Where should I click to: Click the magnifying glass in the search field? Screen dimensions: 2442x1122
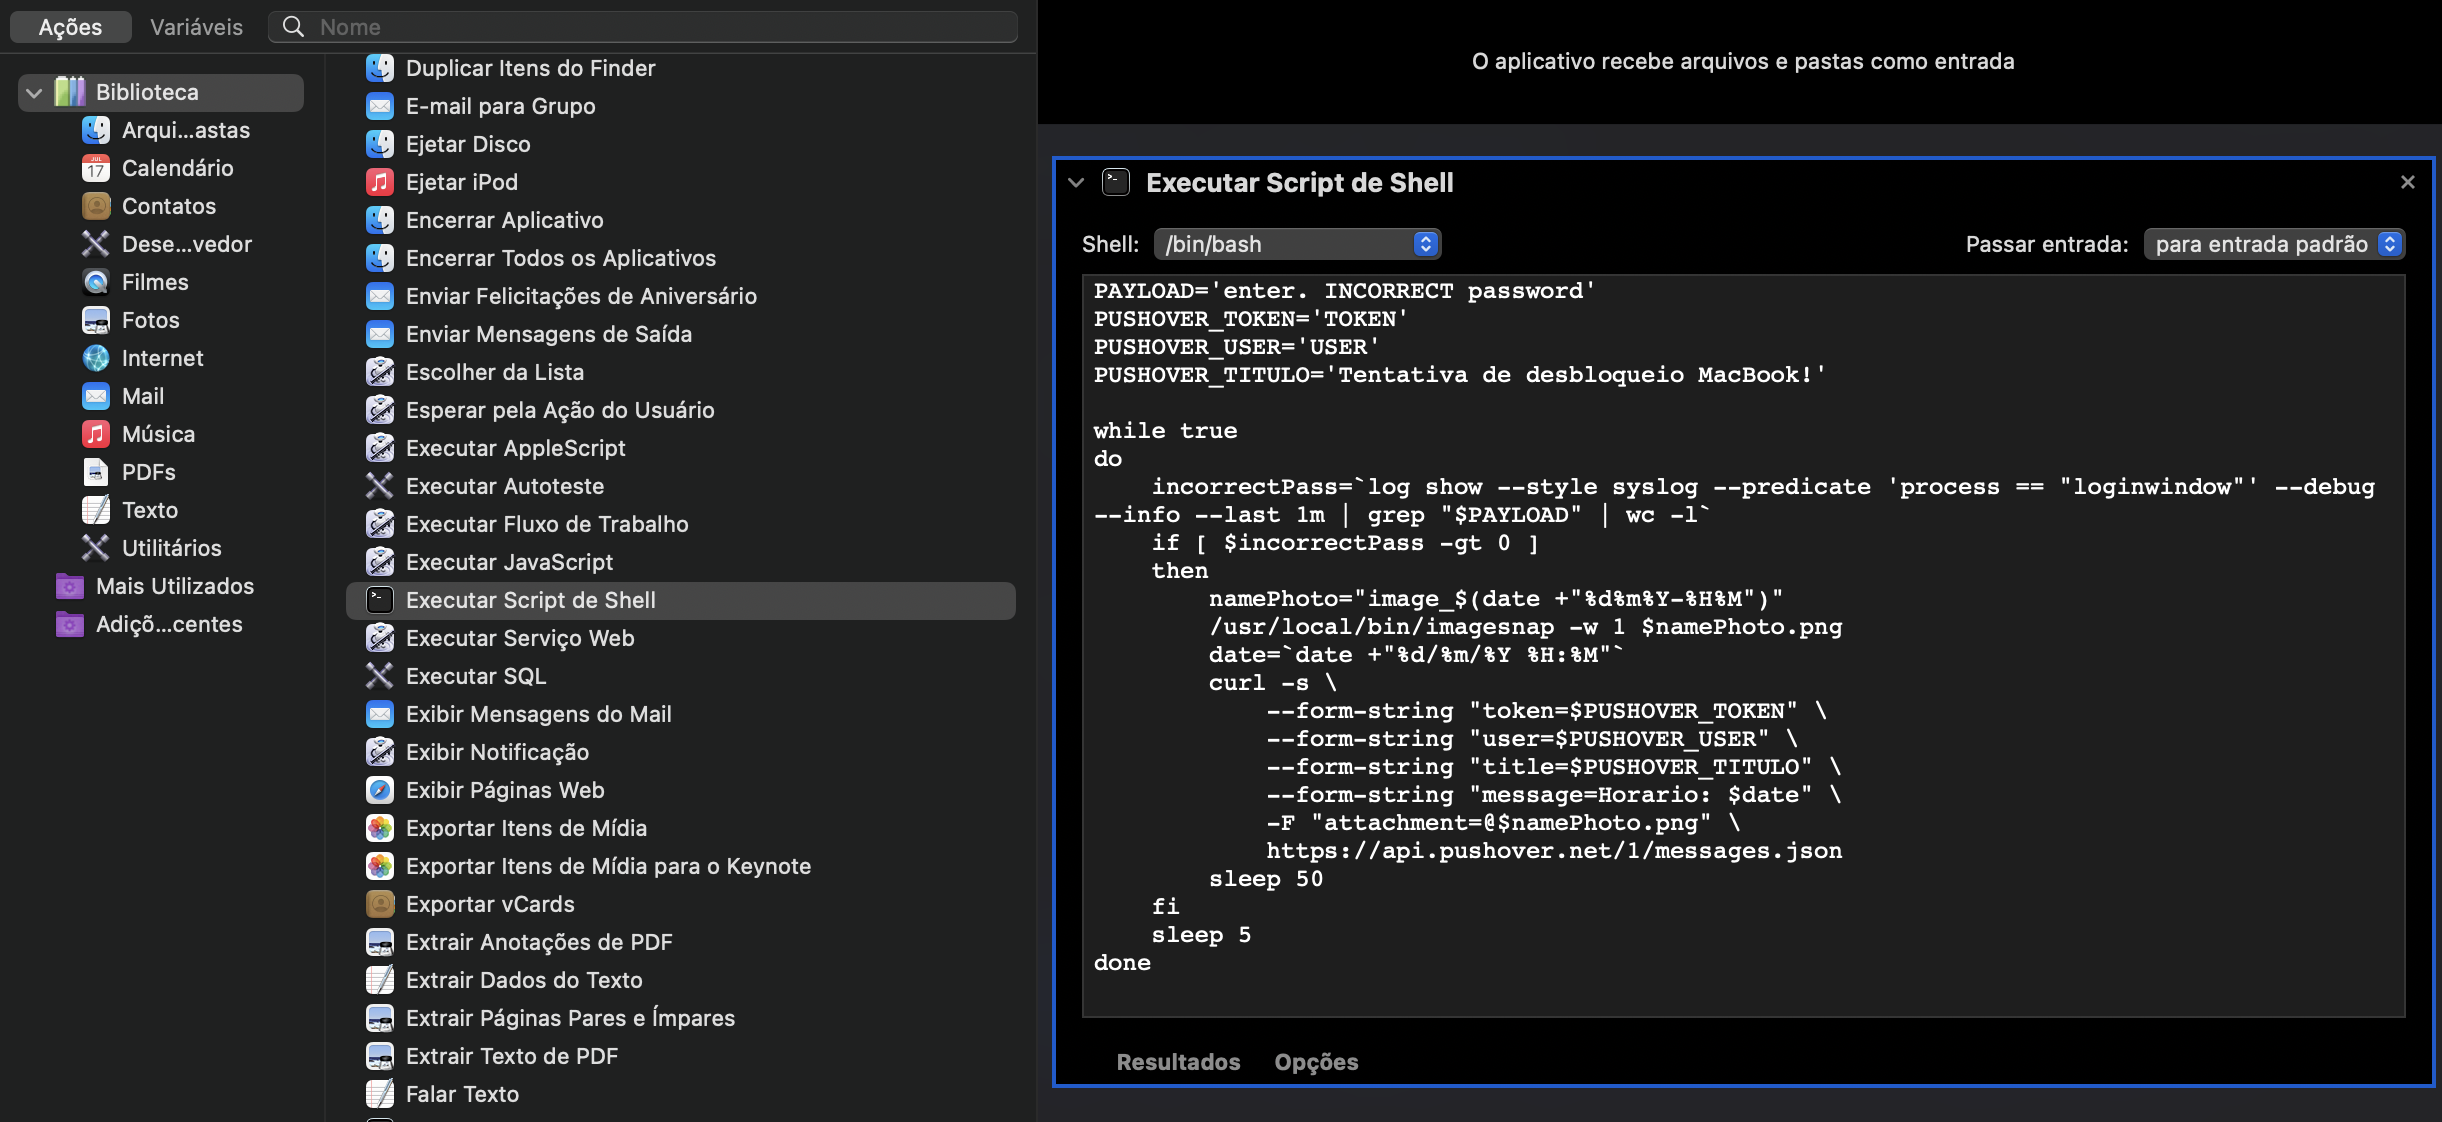click(291, 26)
